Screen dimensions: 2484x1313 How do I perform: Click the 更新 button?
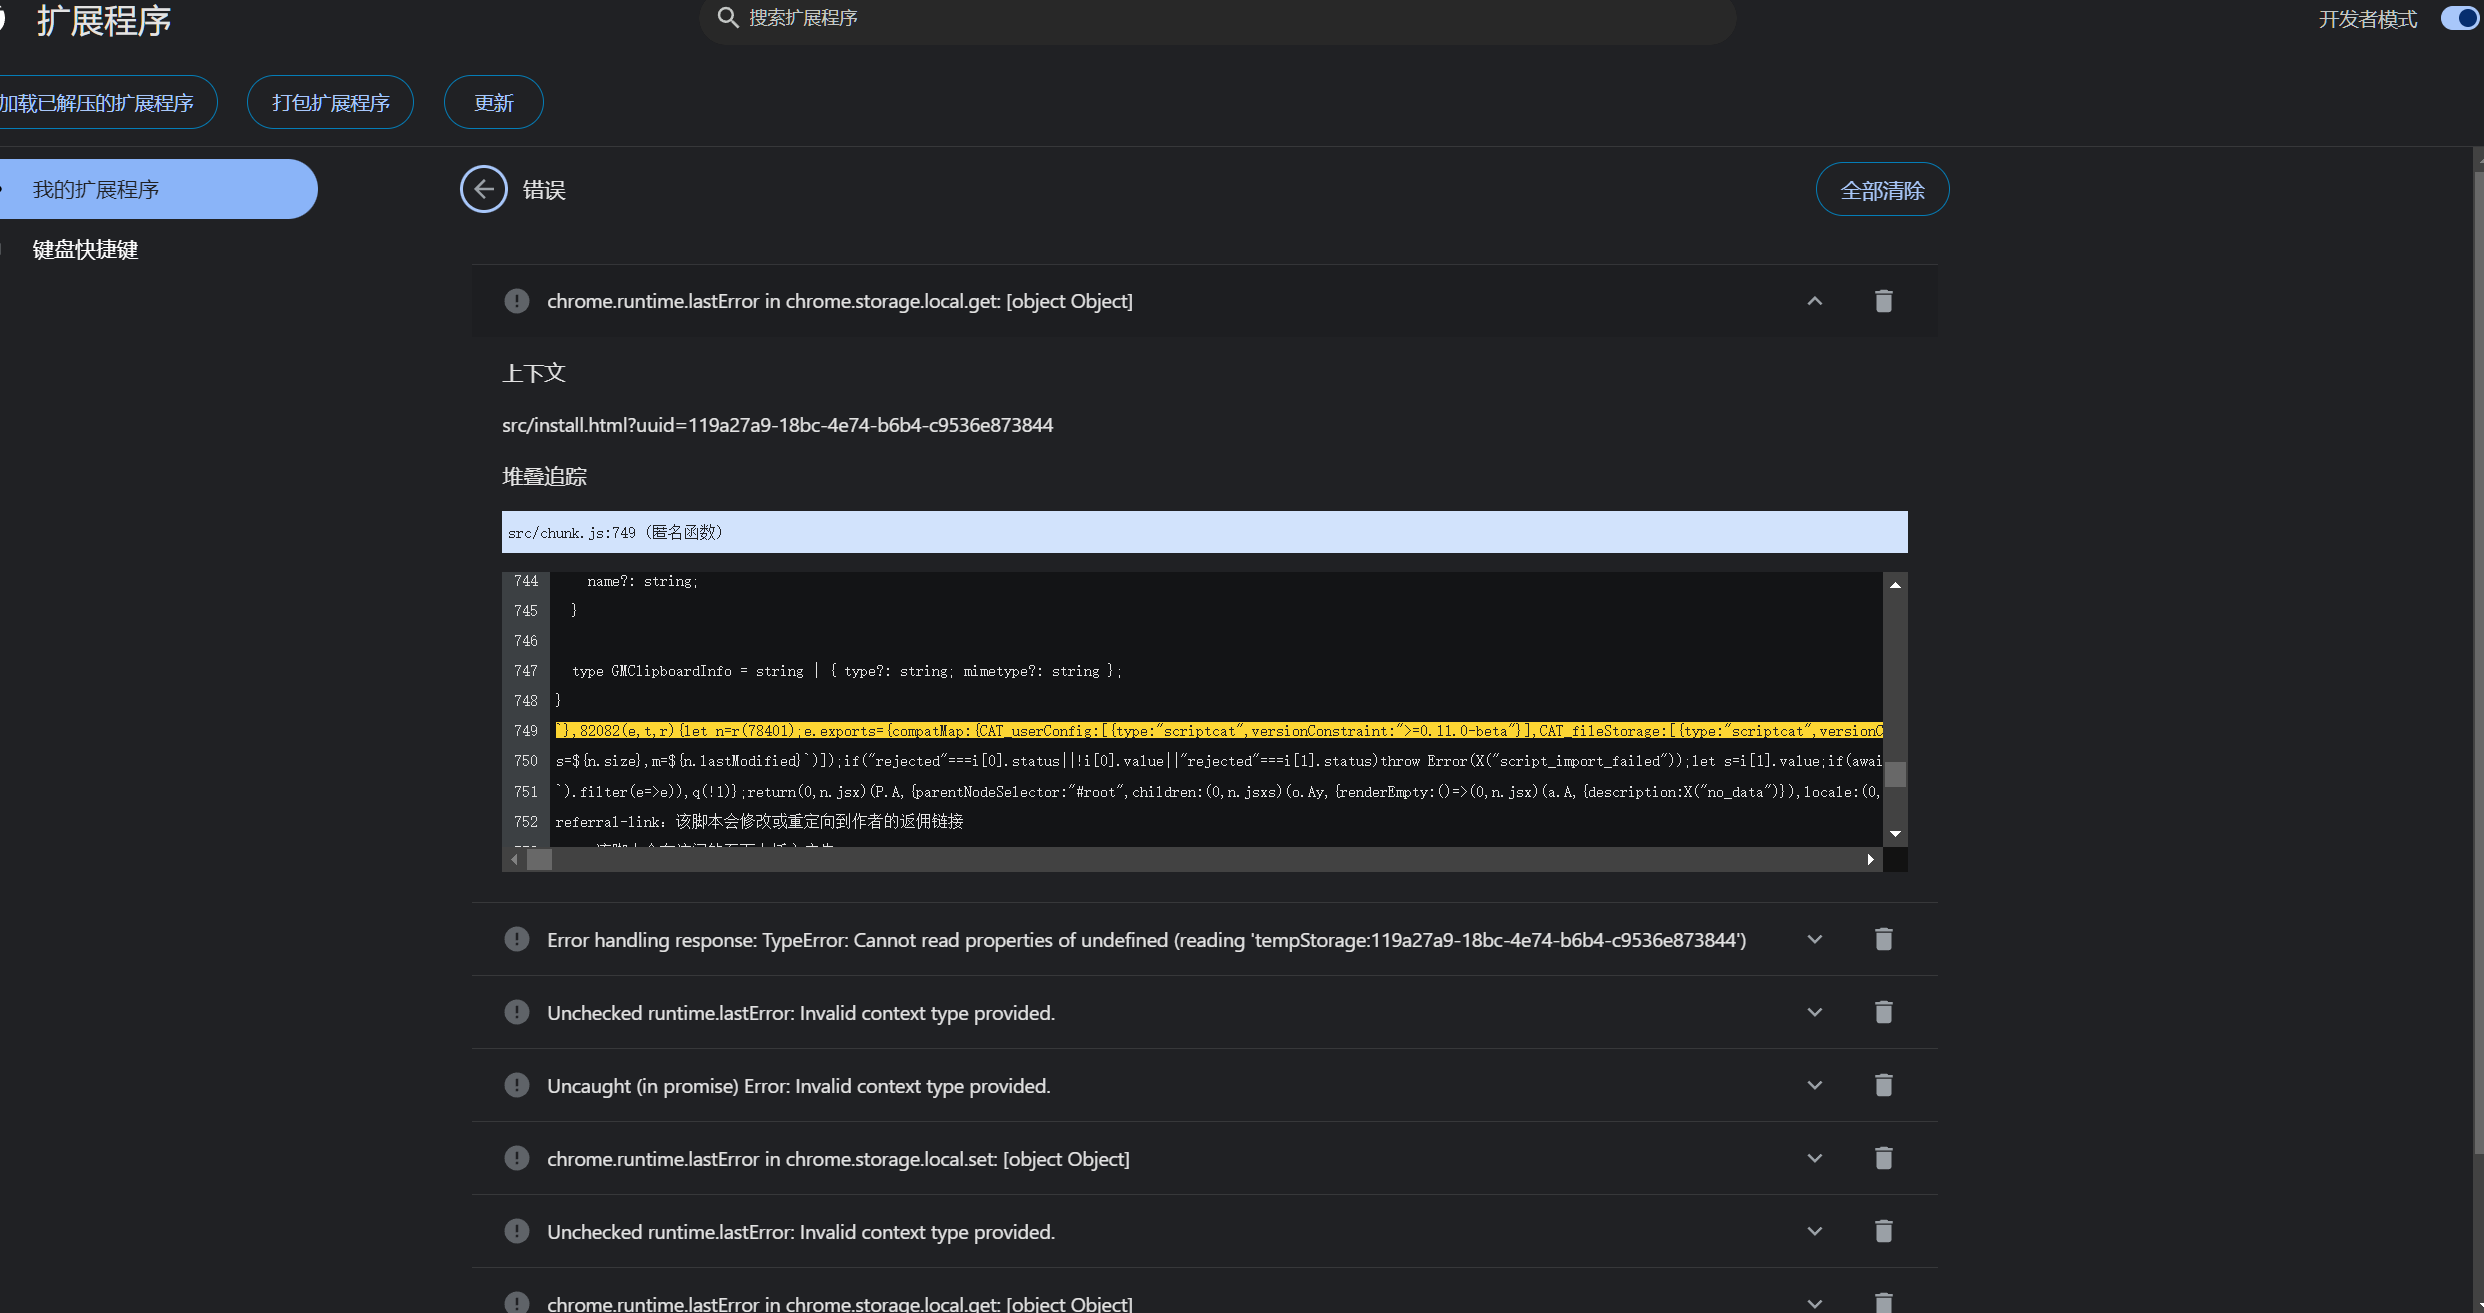pyautogui.click(x=493, y=102)
